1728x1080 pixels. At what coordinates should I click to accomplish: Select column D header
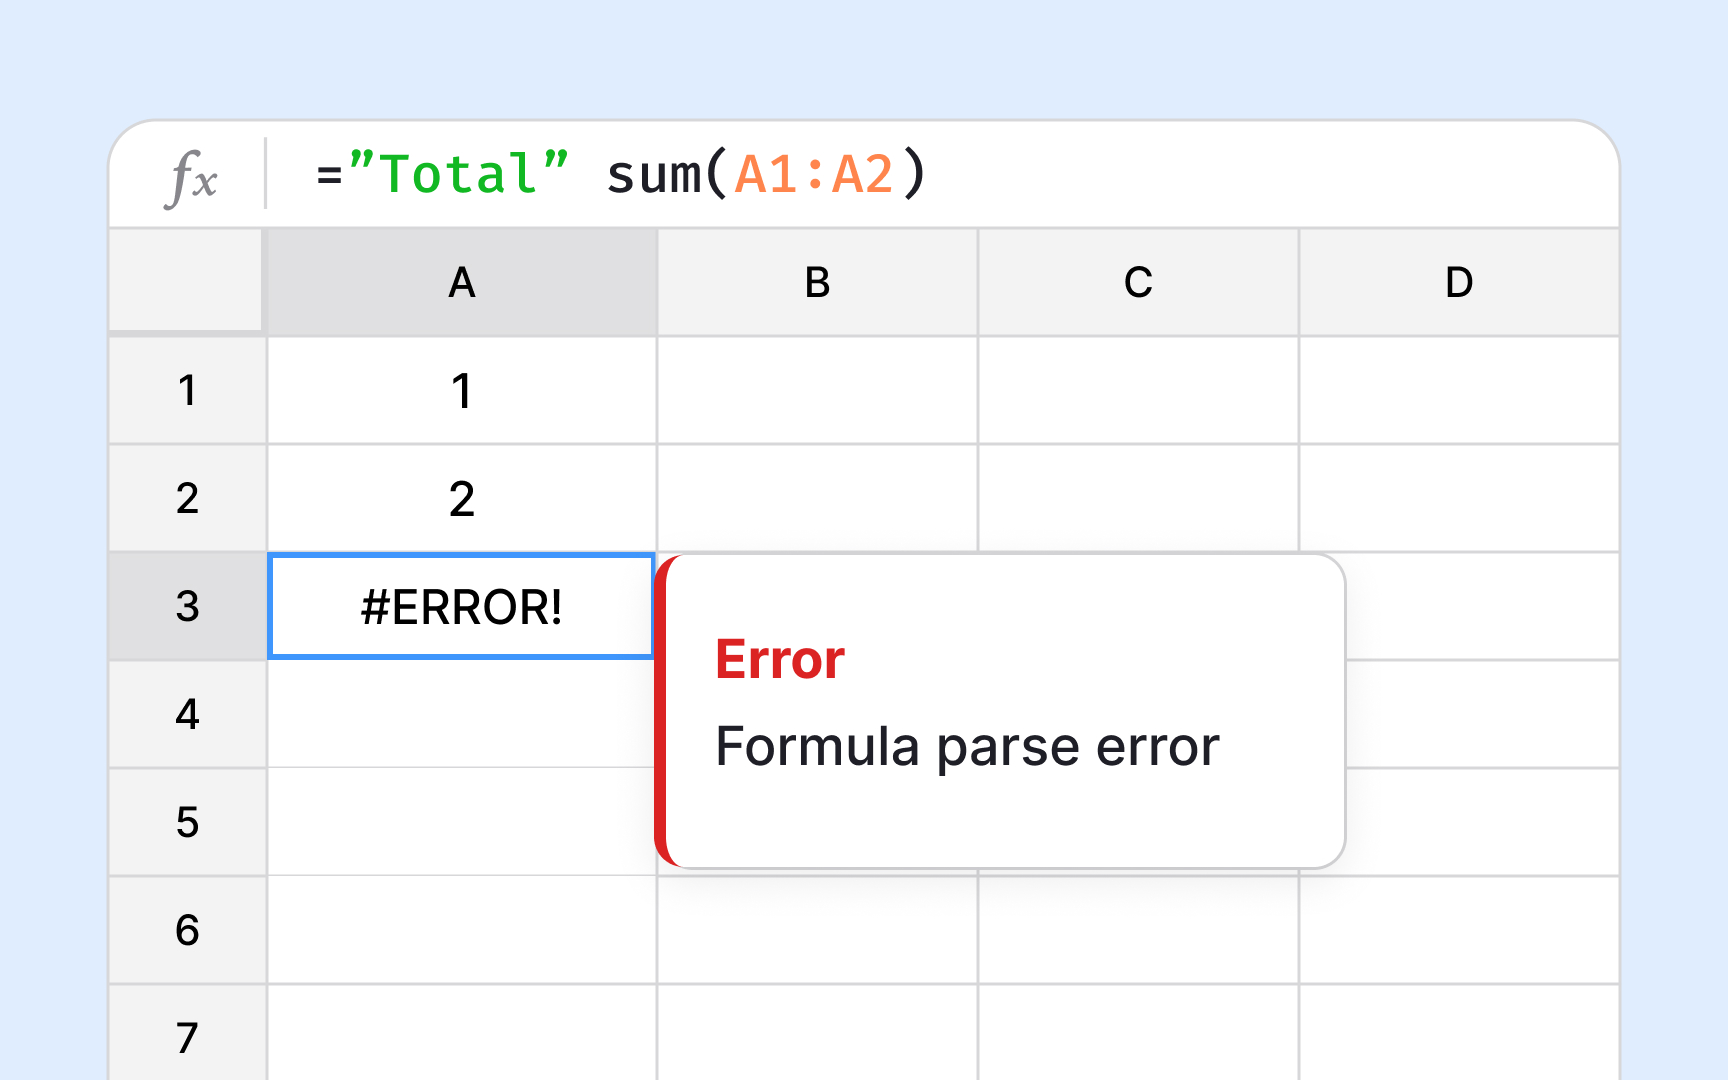(1458, 283)
